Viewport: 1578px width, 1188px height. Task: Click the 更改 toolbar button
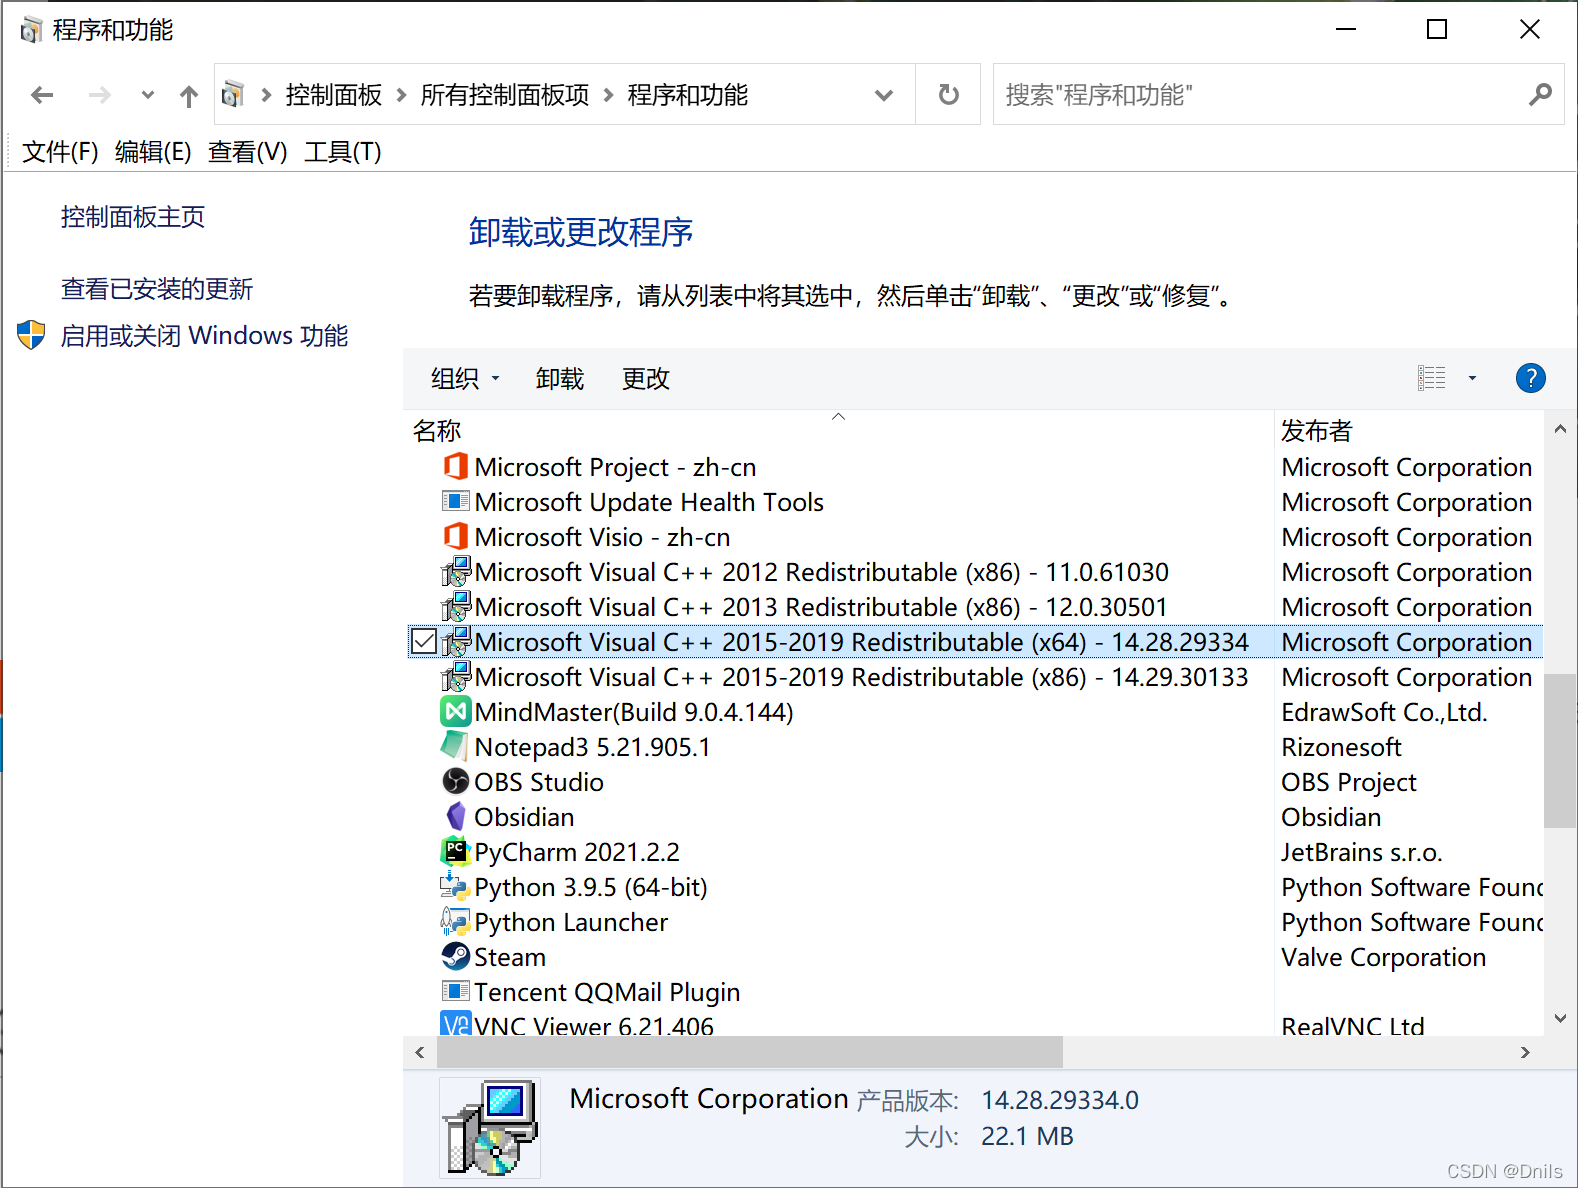(646, 378)
